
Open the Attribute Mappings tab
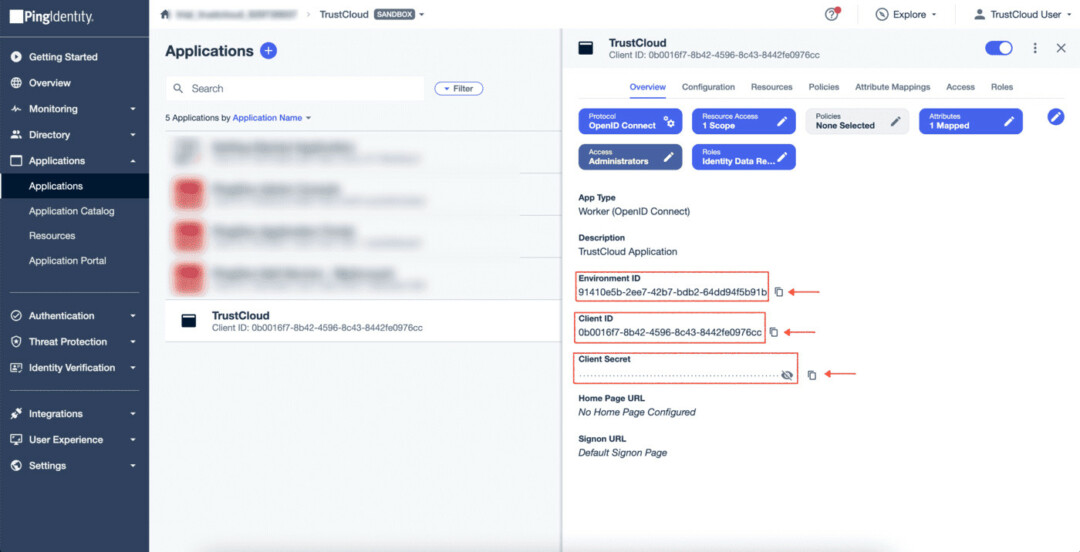[893, 87]
